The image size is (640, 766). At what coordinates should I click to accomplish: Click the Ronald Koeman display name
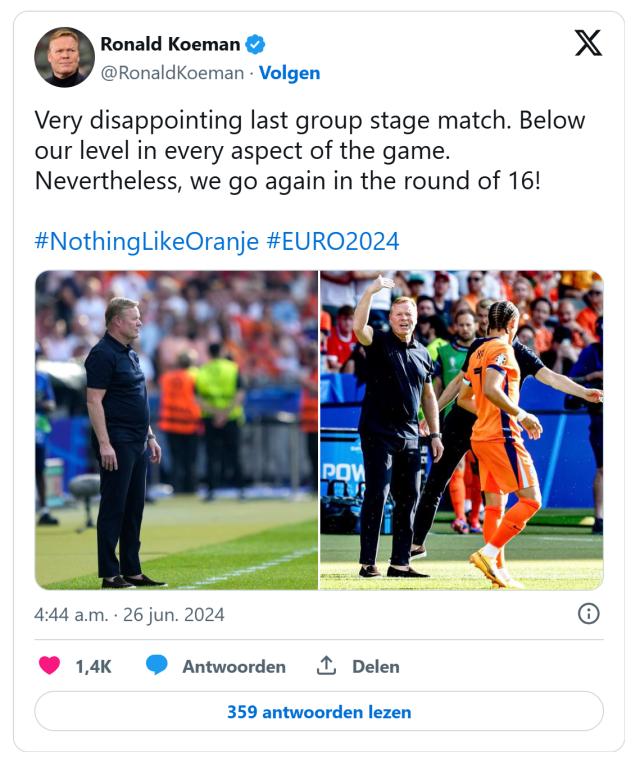pos(170,44)
